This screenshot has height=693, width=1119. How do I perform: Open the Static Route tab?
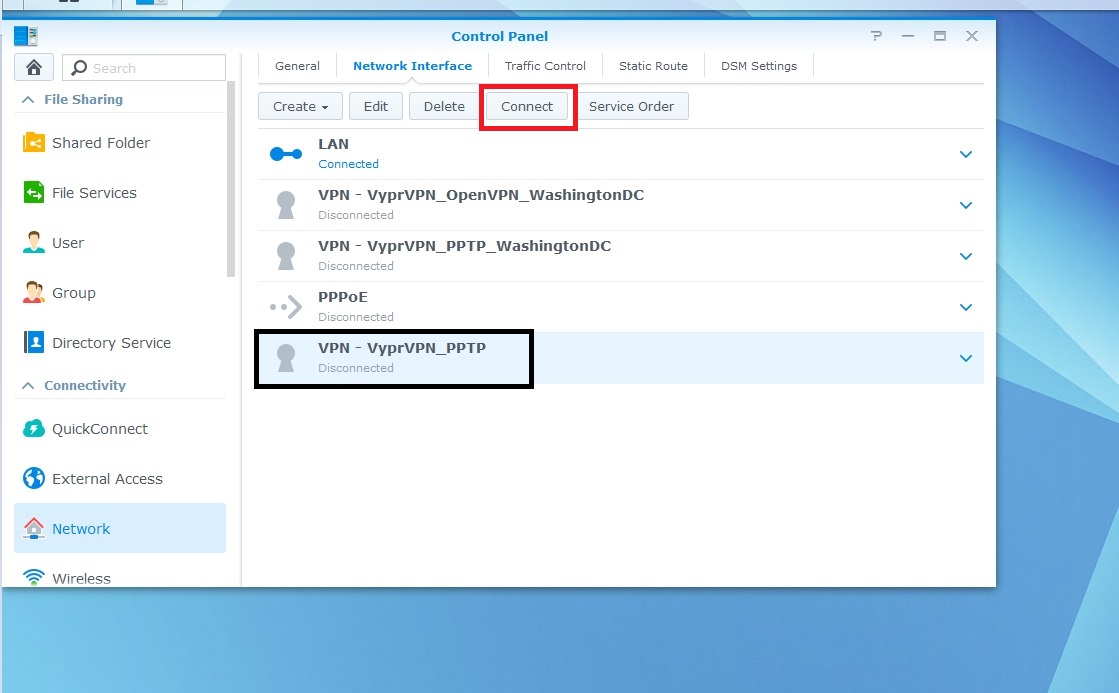point(653,66)
